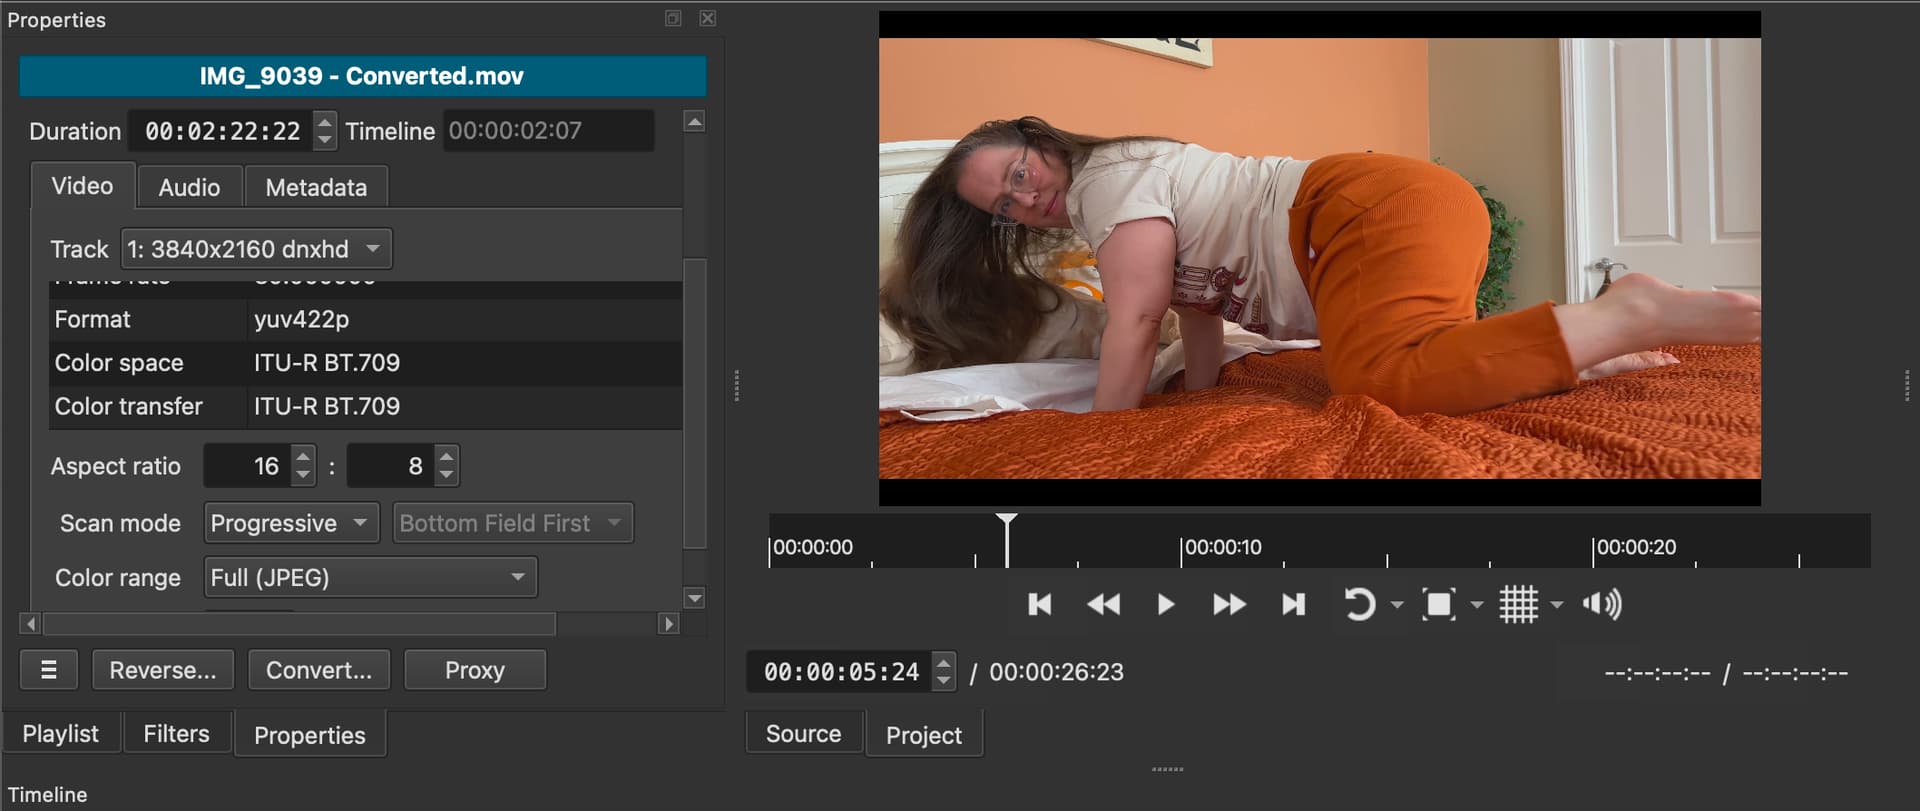Viewport: 1920px width, 811px height.
Task: Click the Convert... button
Action: click(x=319, y=670)
